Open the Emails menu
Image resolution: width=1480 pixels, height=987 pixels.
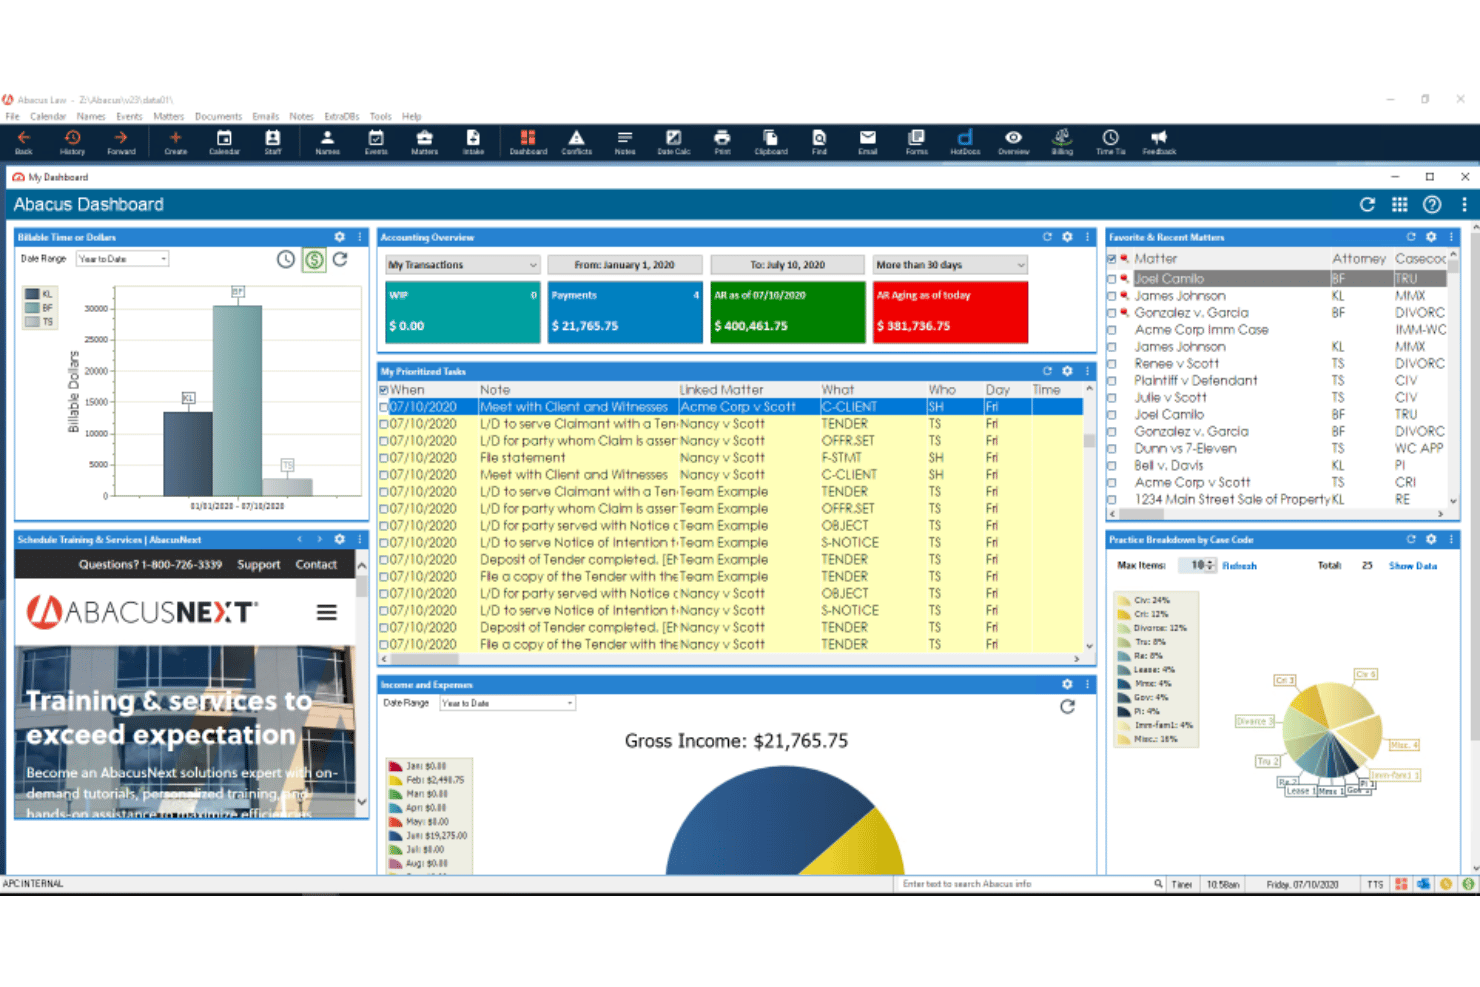(x=265, y=116)
